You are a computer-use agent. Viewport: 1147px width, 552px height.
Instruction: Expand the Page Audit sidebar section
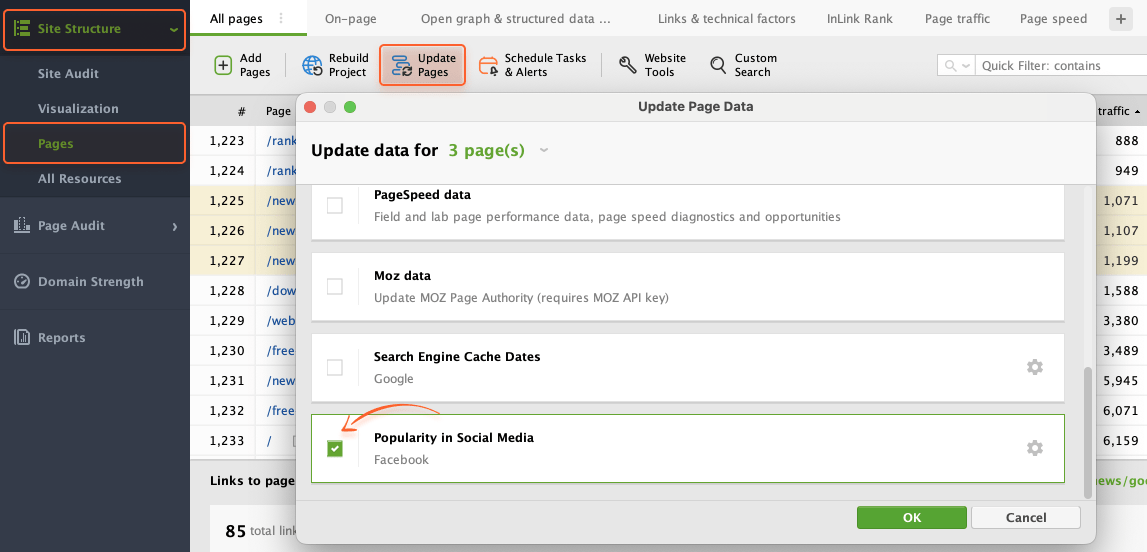pyautogui.click(x=175, y=226)
